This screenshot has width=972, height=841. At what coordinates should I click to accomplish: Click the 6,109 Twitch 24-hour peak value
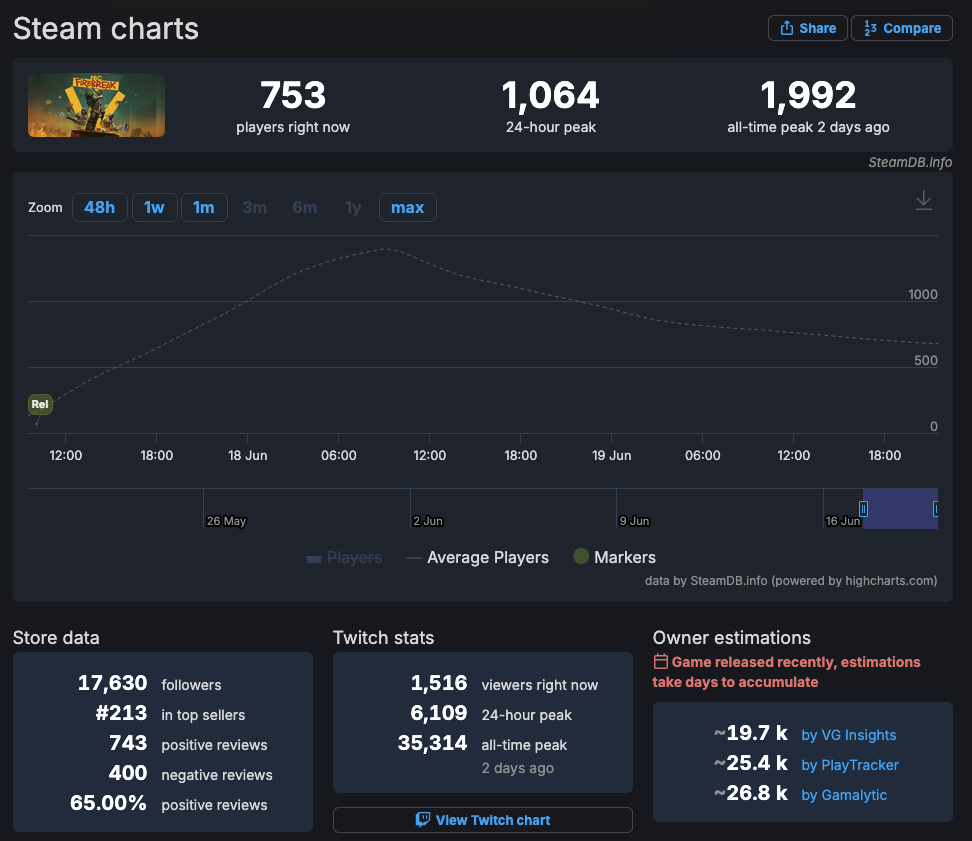[x=439, y=713]
